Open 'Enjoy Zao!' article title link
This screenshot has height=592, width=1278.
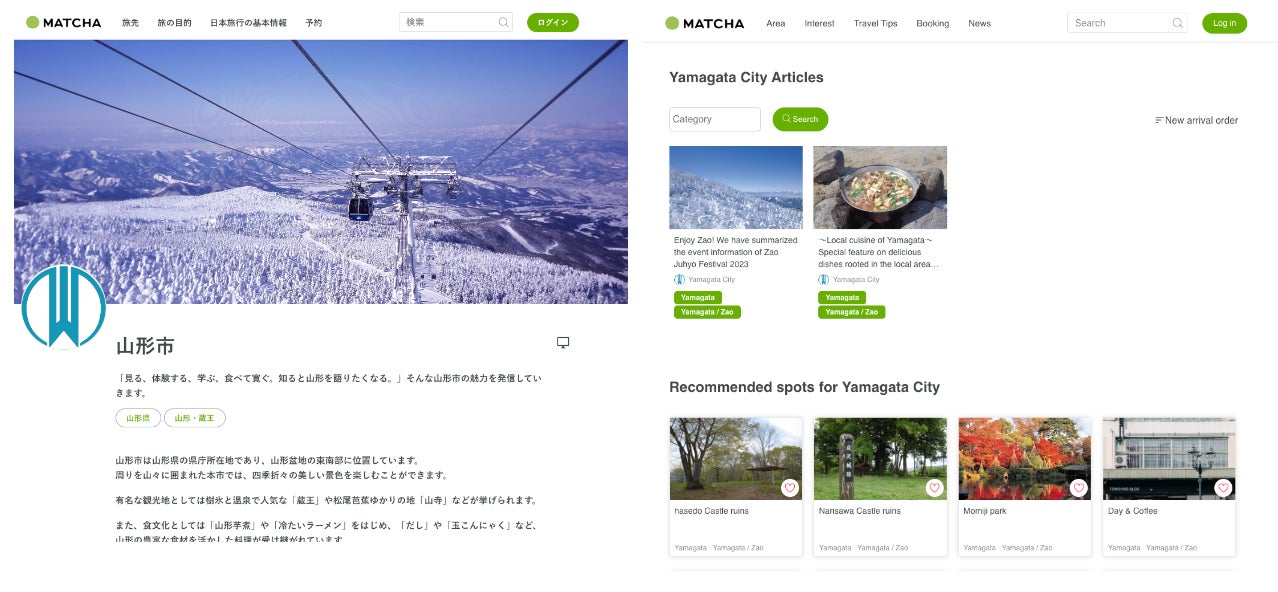[x=736, y=252]
